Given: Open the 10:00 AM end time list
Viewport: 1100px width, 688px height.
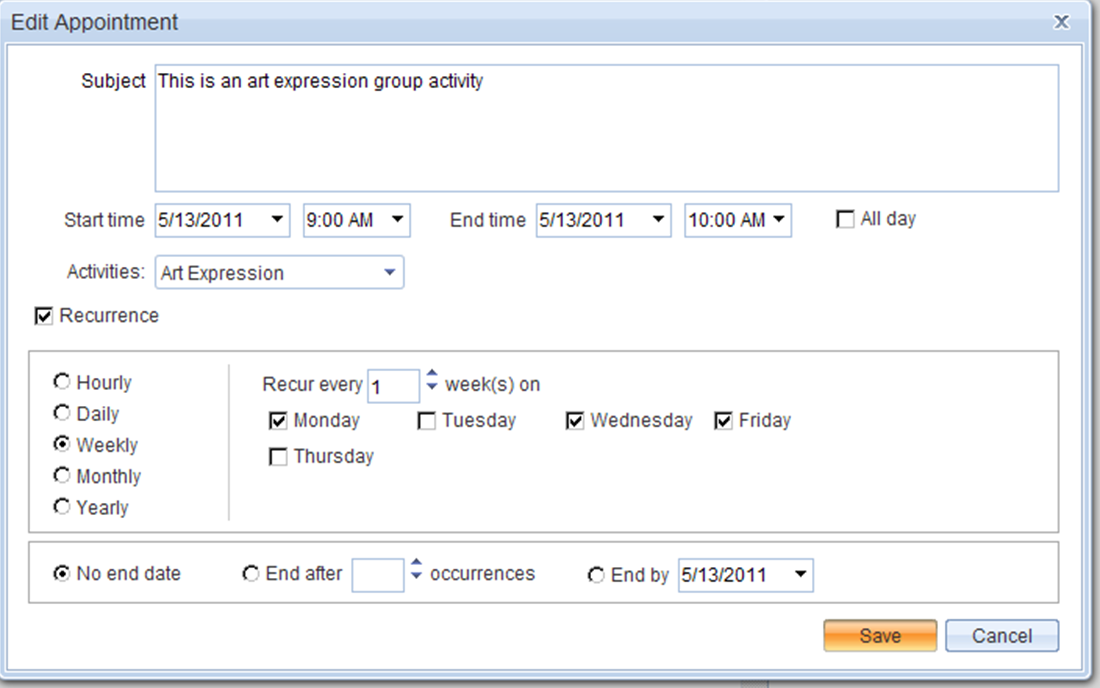Looking at the screenshot, I should [778, 220].
